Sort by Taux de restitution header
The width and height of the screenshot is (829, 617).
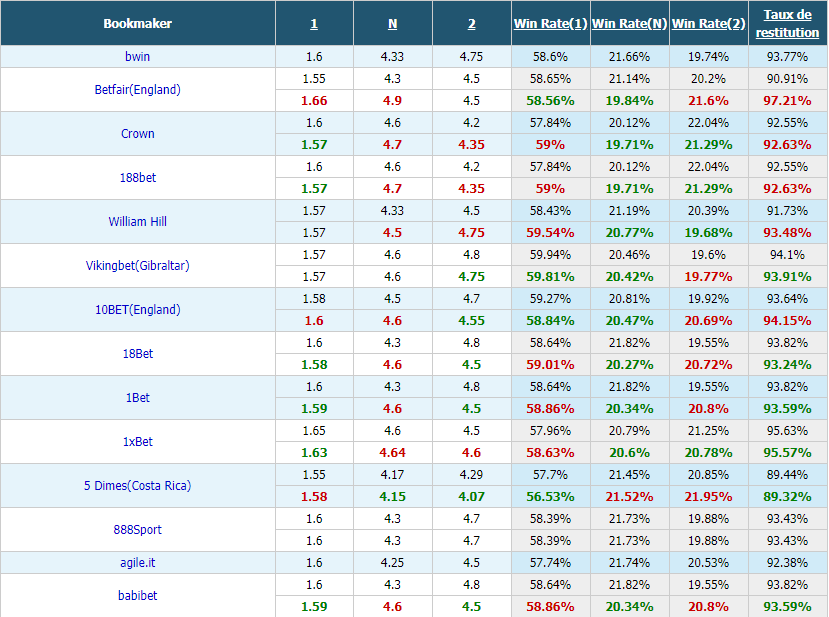pos(787,24)
